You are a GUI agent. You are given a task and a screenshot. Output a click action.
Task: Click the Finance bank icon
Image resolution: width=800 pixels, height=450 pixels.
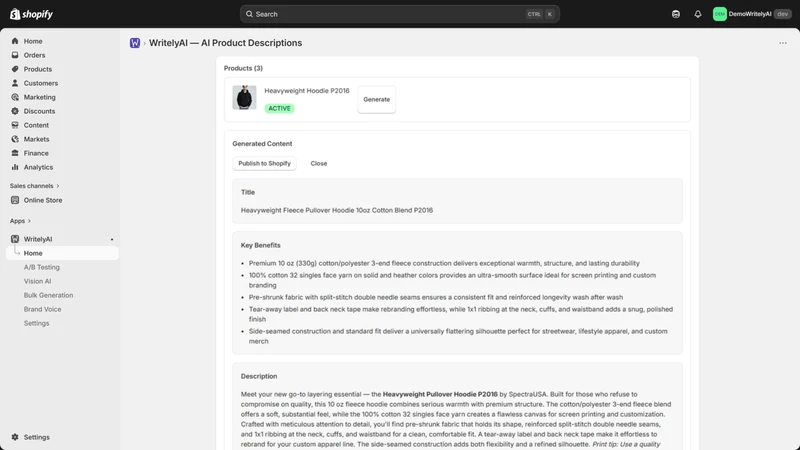point(15,153)
